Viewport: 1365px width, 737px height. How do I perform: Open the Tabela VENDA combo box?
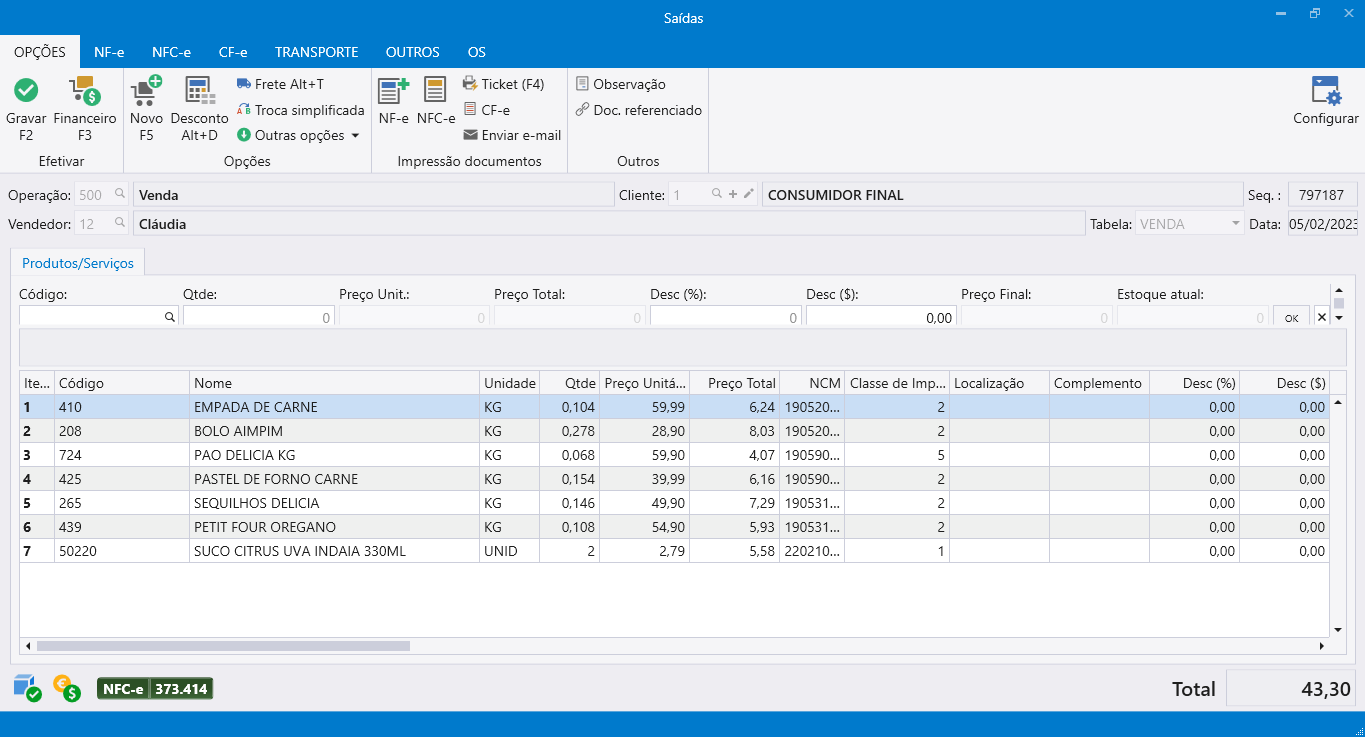[1189, 224]
